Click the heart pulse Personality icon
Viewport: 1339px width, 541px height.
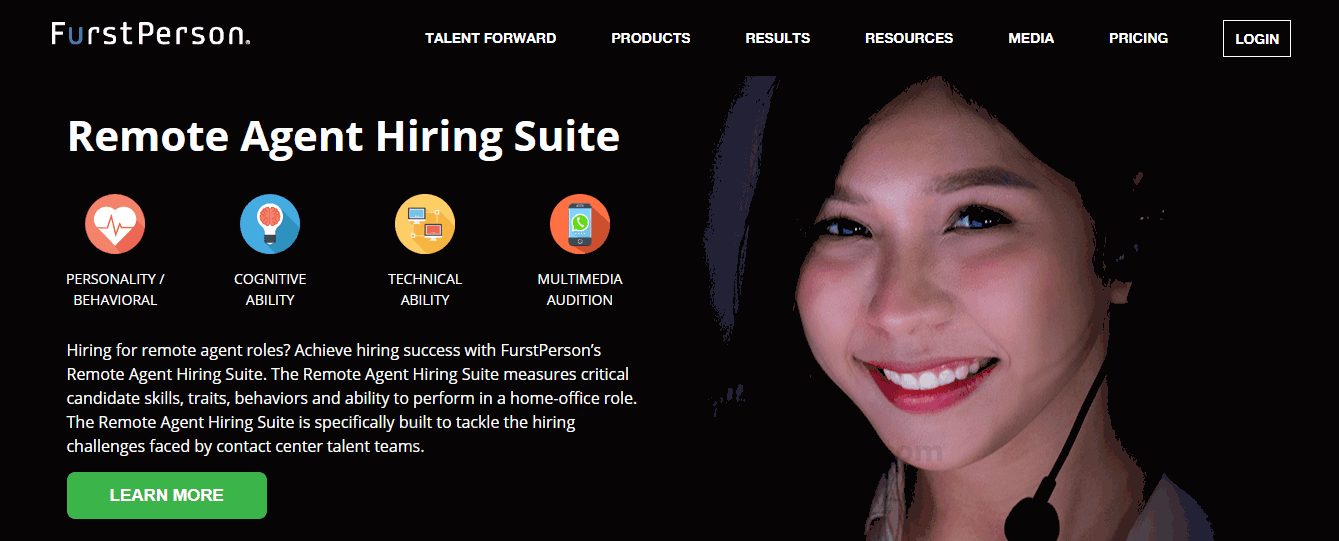pos(115,224)
